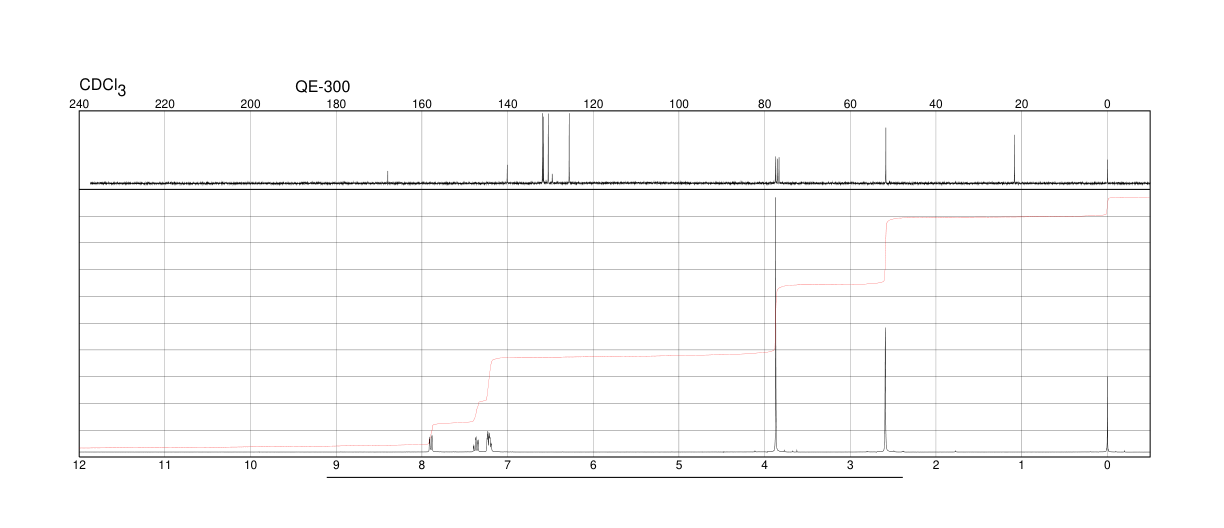This screenshot has height=528, width=1224.
Task: Click the CDCl3 solvent label
Action: click(x=103, y=87)
